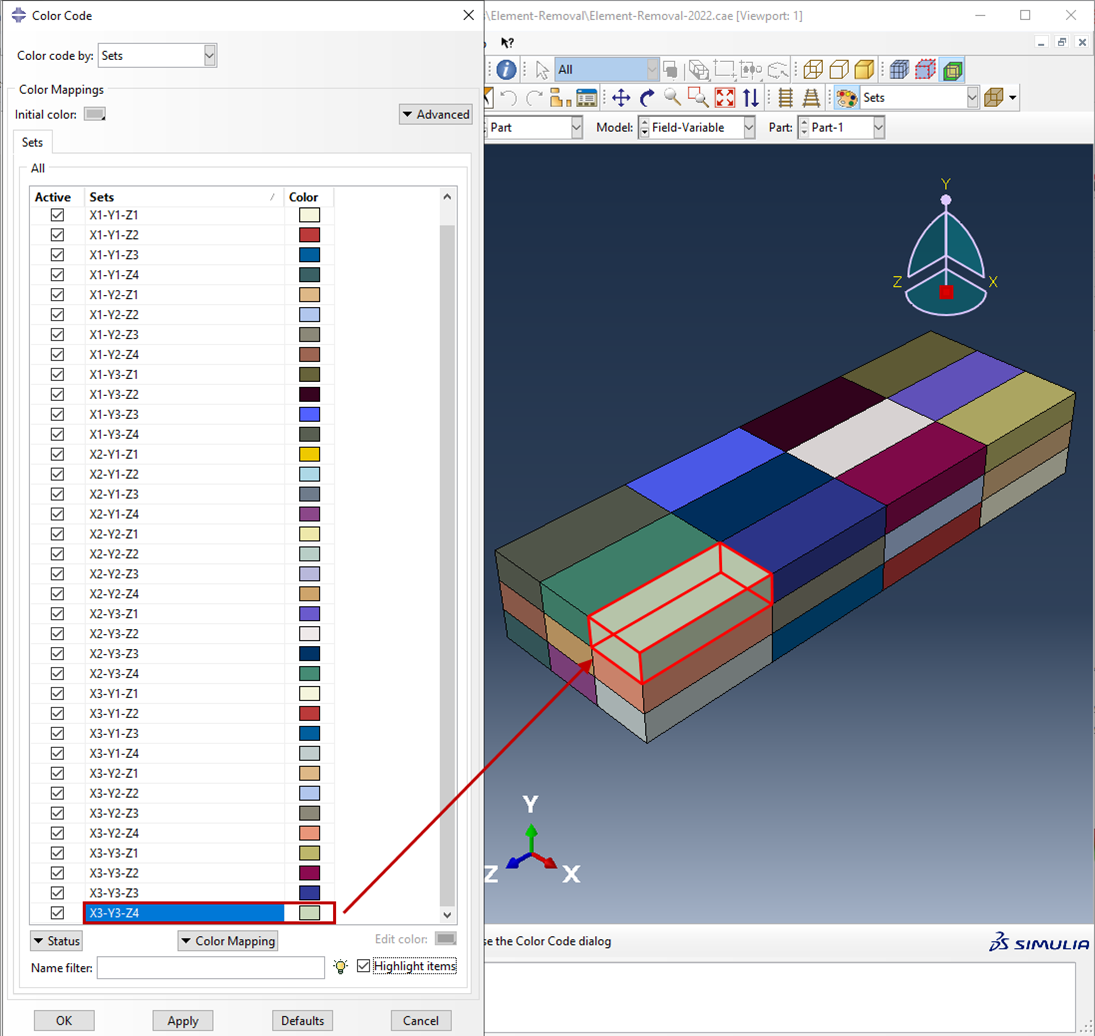The width and height of the screenshot is (1095, 1036).
Task: Select the Pan View tool
Action: [621, 98]
